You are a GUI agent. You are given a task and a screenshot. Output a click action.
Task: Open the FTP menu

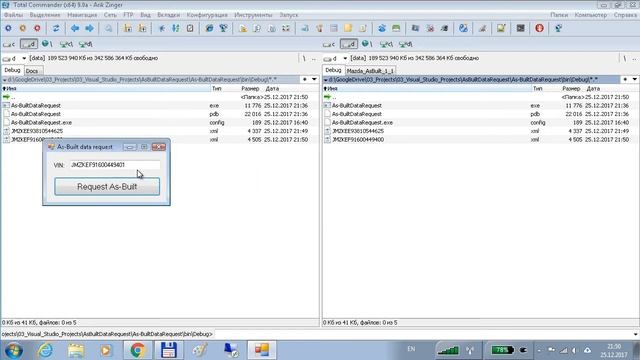(x=128, y=15)
